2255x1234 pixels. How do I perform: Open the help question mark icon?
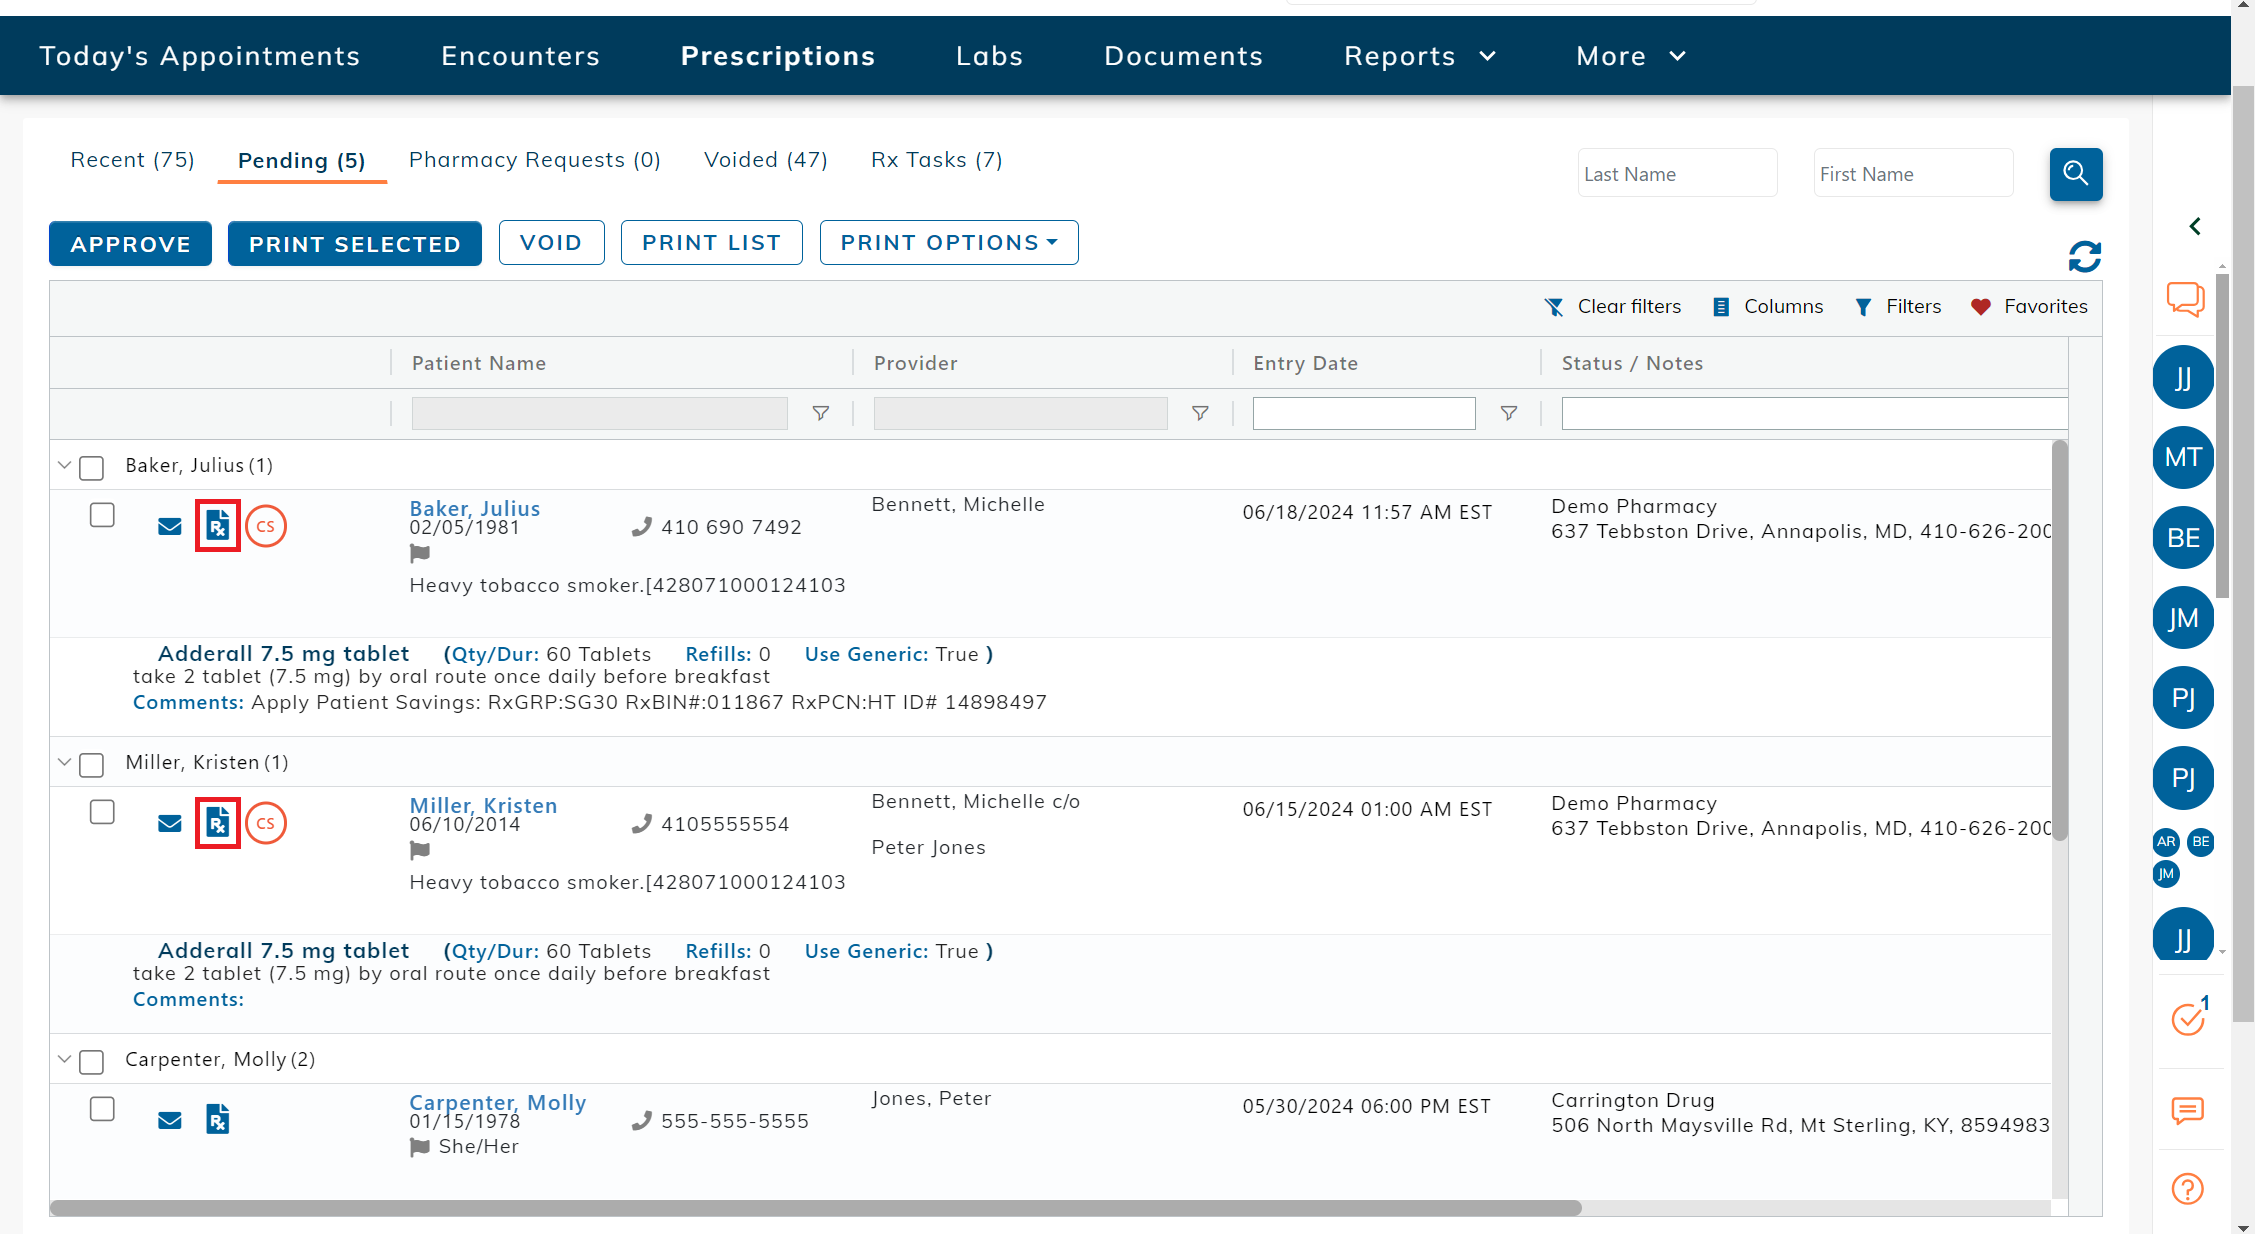(2187, 1189)
